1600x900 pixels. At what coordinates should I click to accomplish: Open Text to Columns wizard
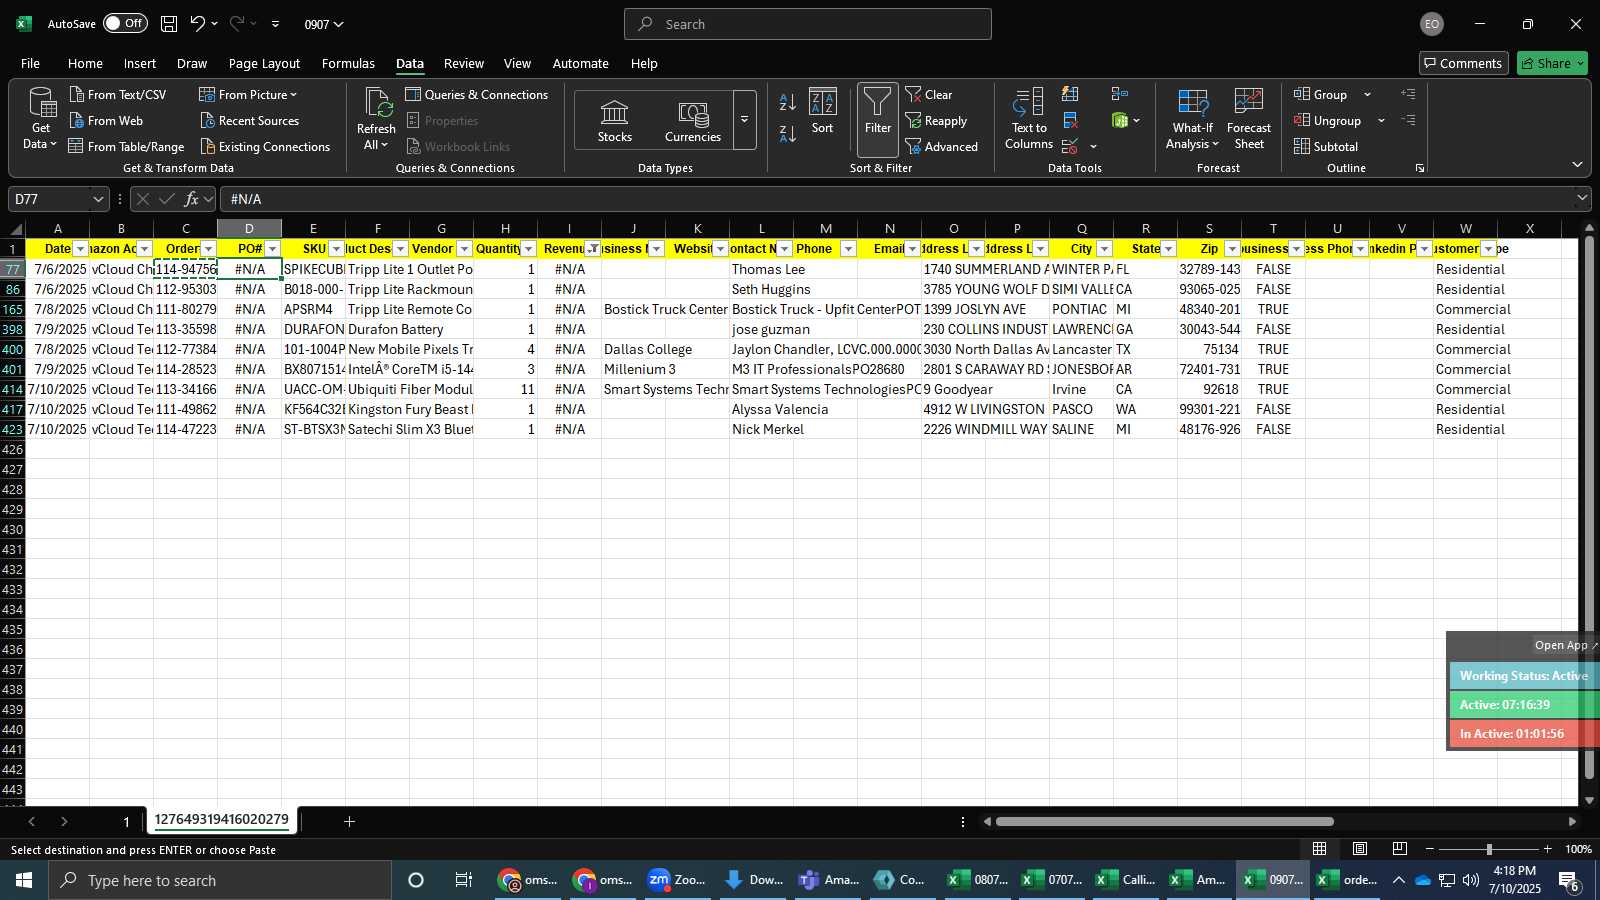point(1029,118)
